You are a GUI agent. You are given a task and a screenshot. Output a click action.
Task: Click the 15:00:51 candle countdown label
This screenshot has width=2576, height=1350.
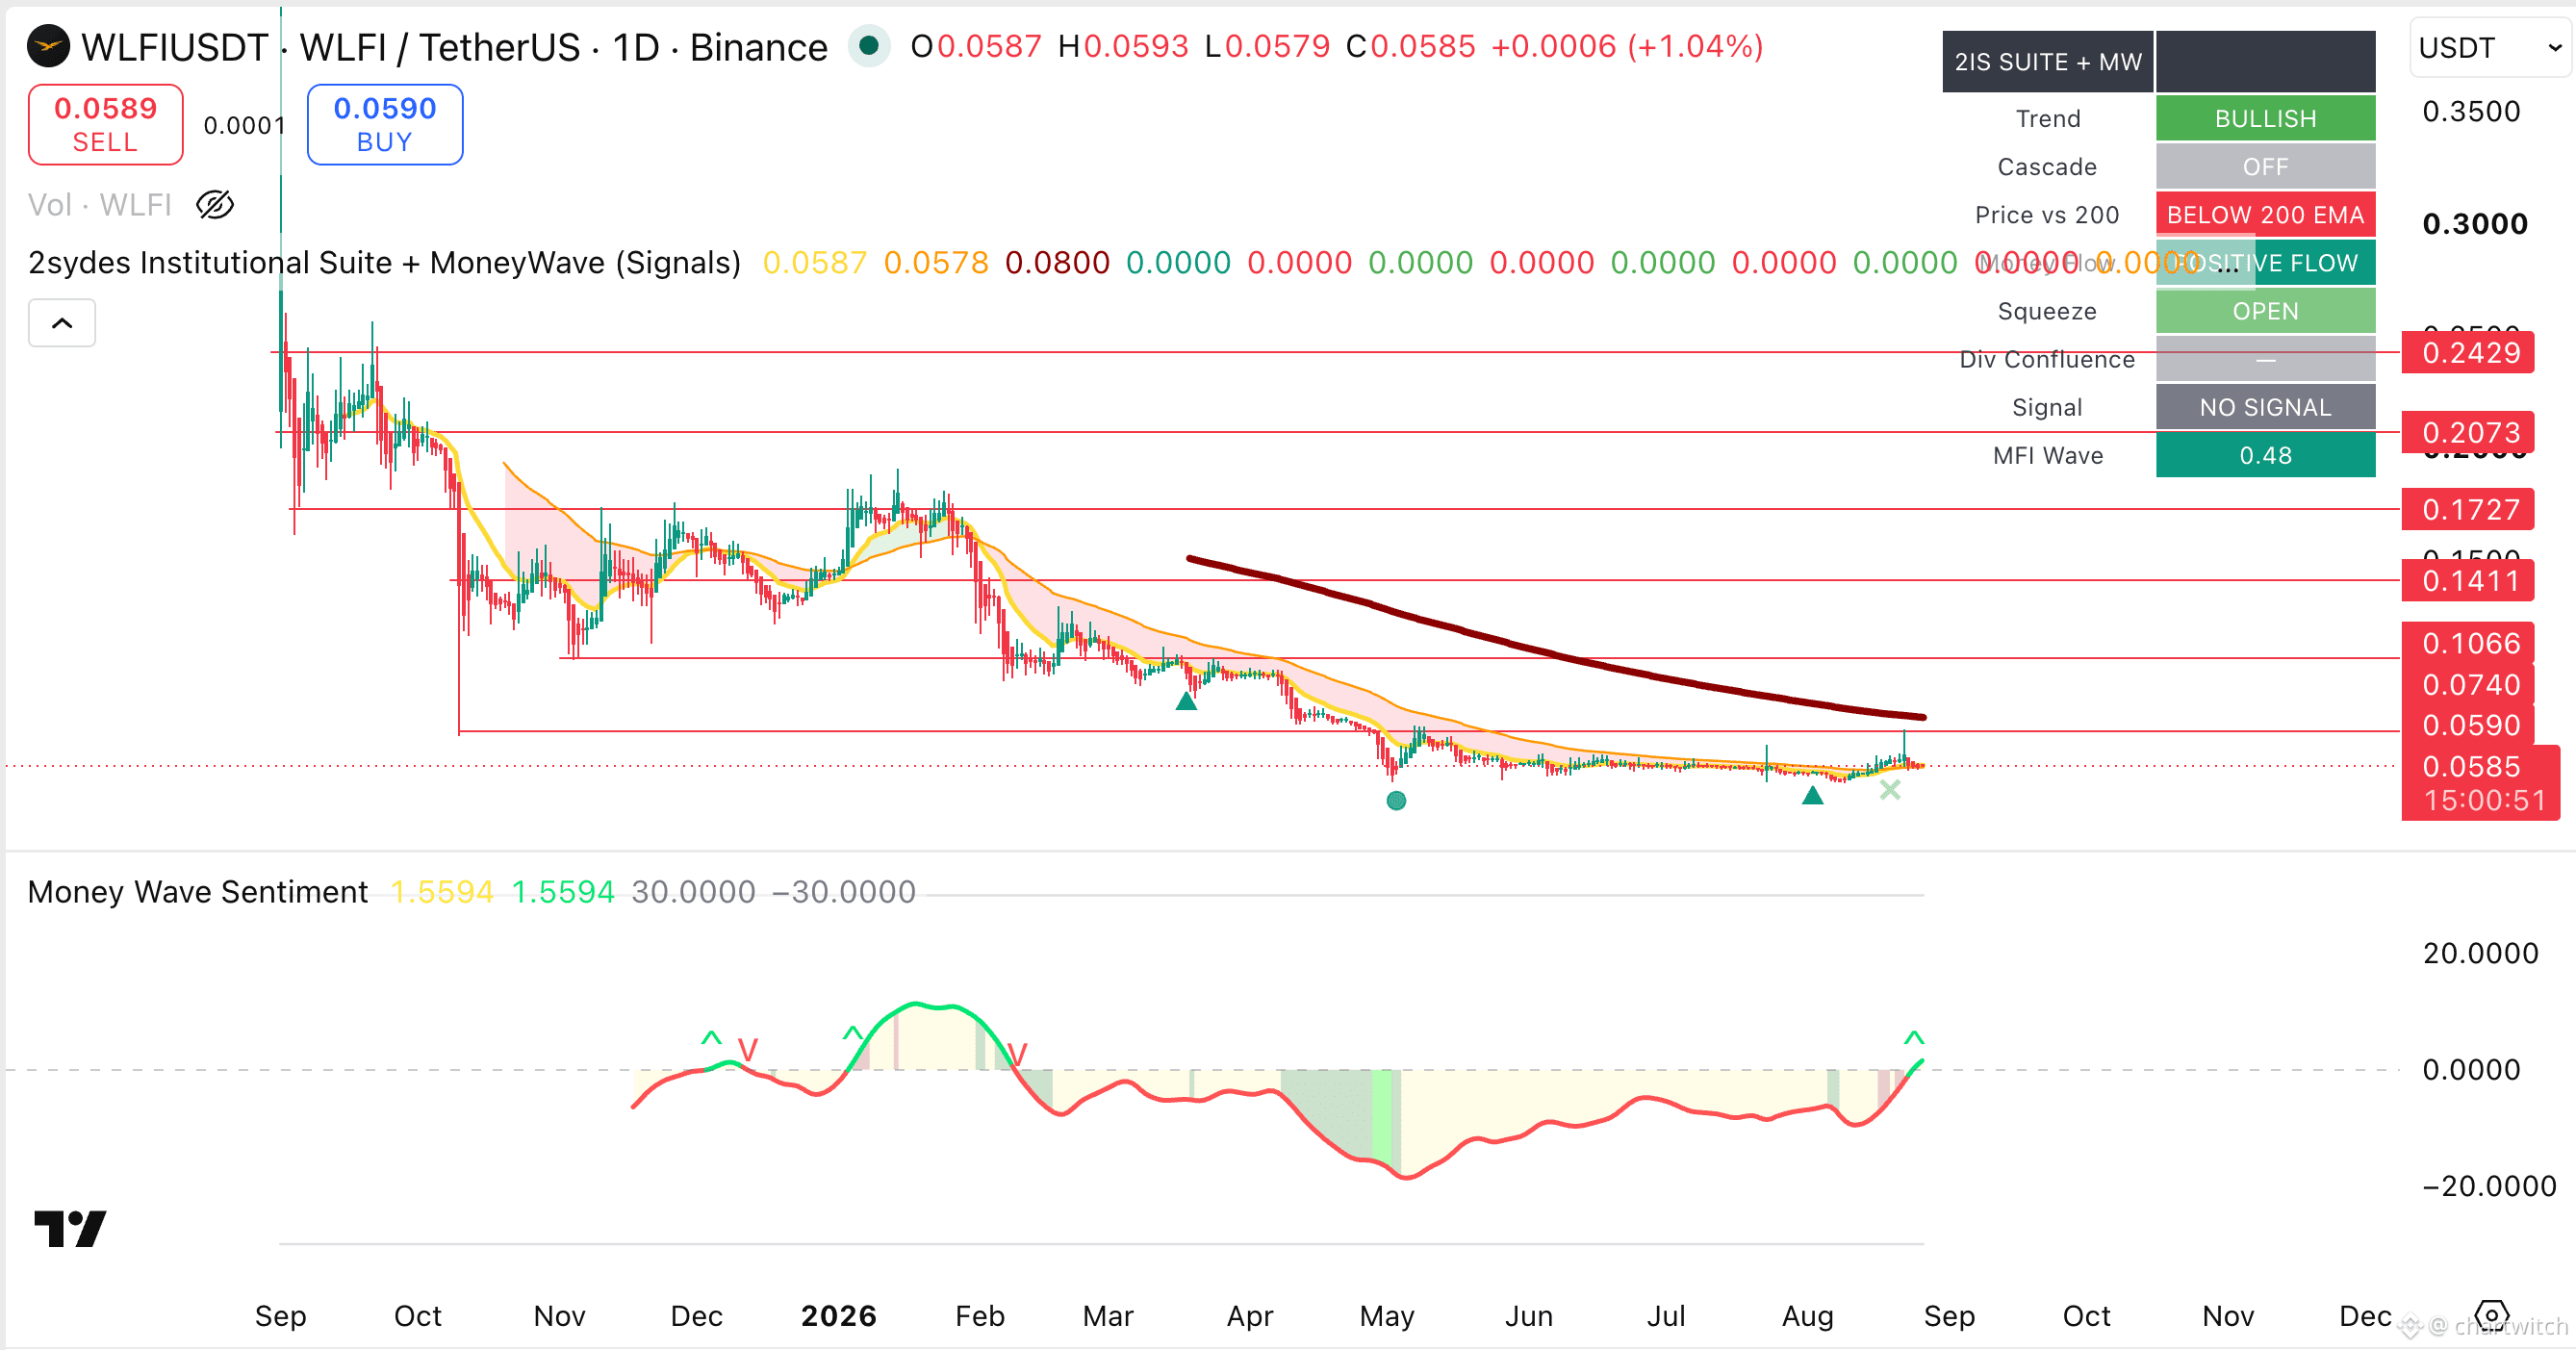tap(2485, 800)
